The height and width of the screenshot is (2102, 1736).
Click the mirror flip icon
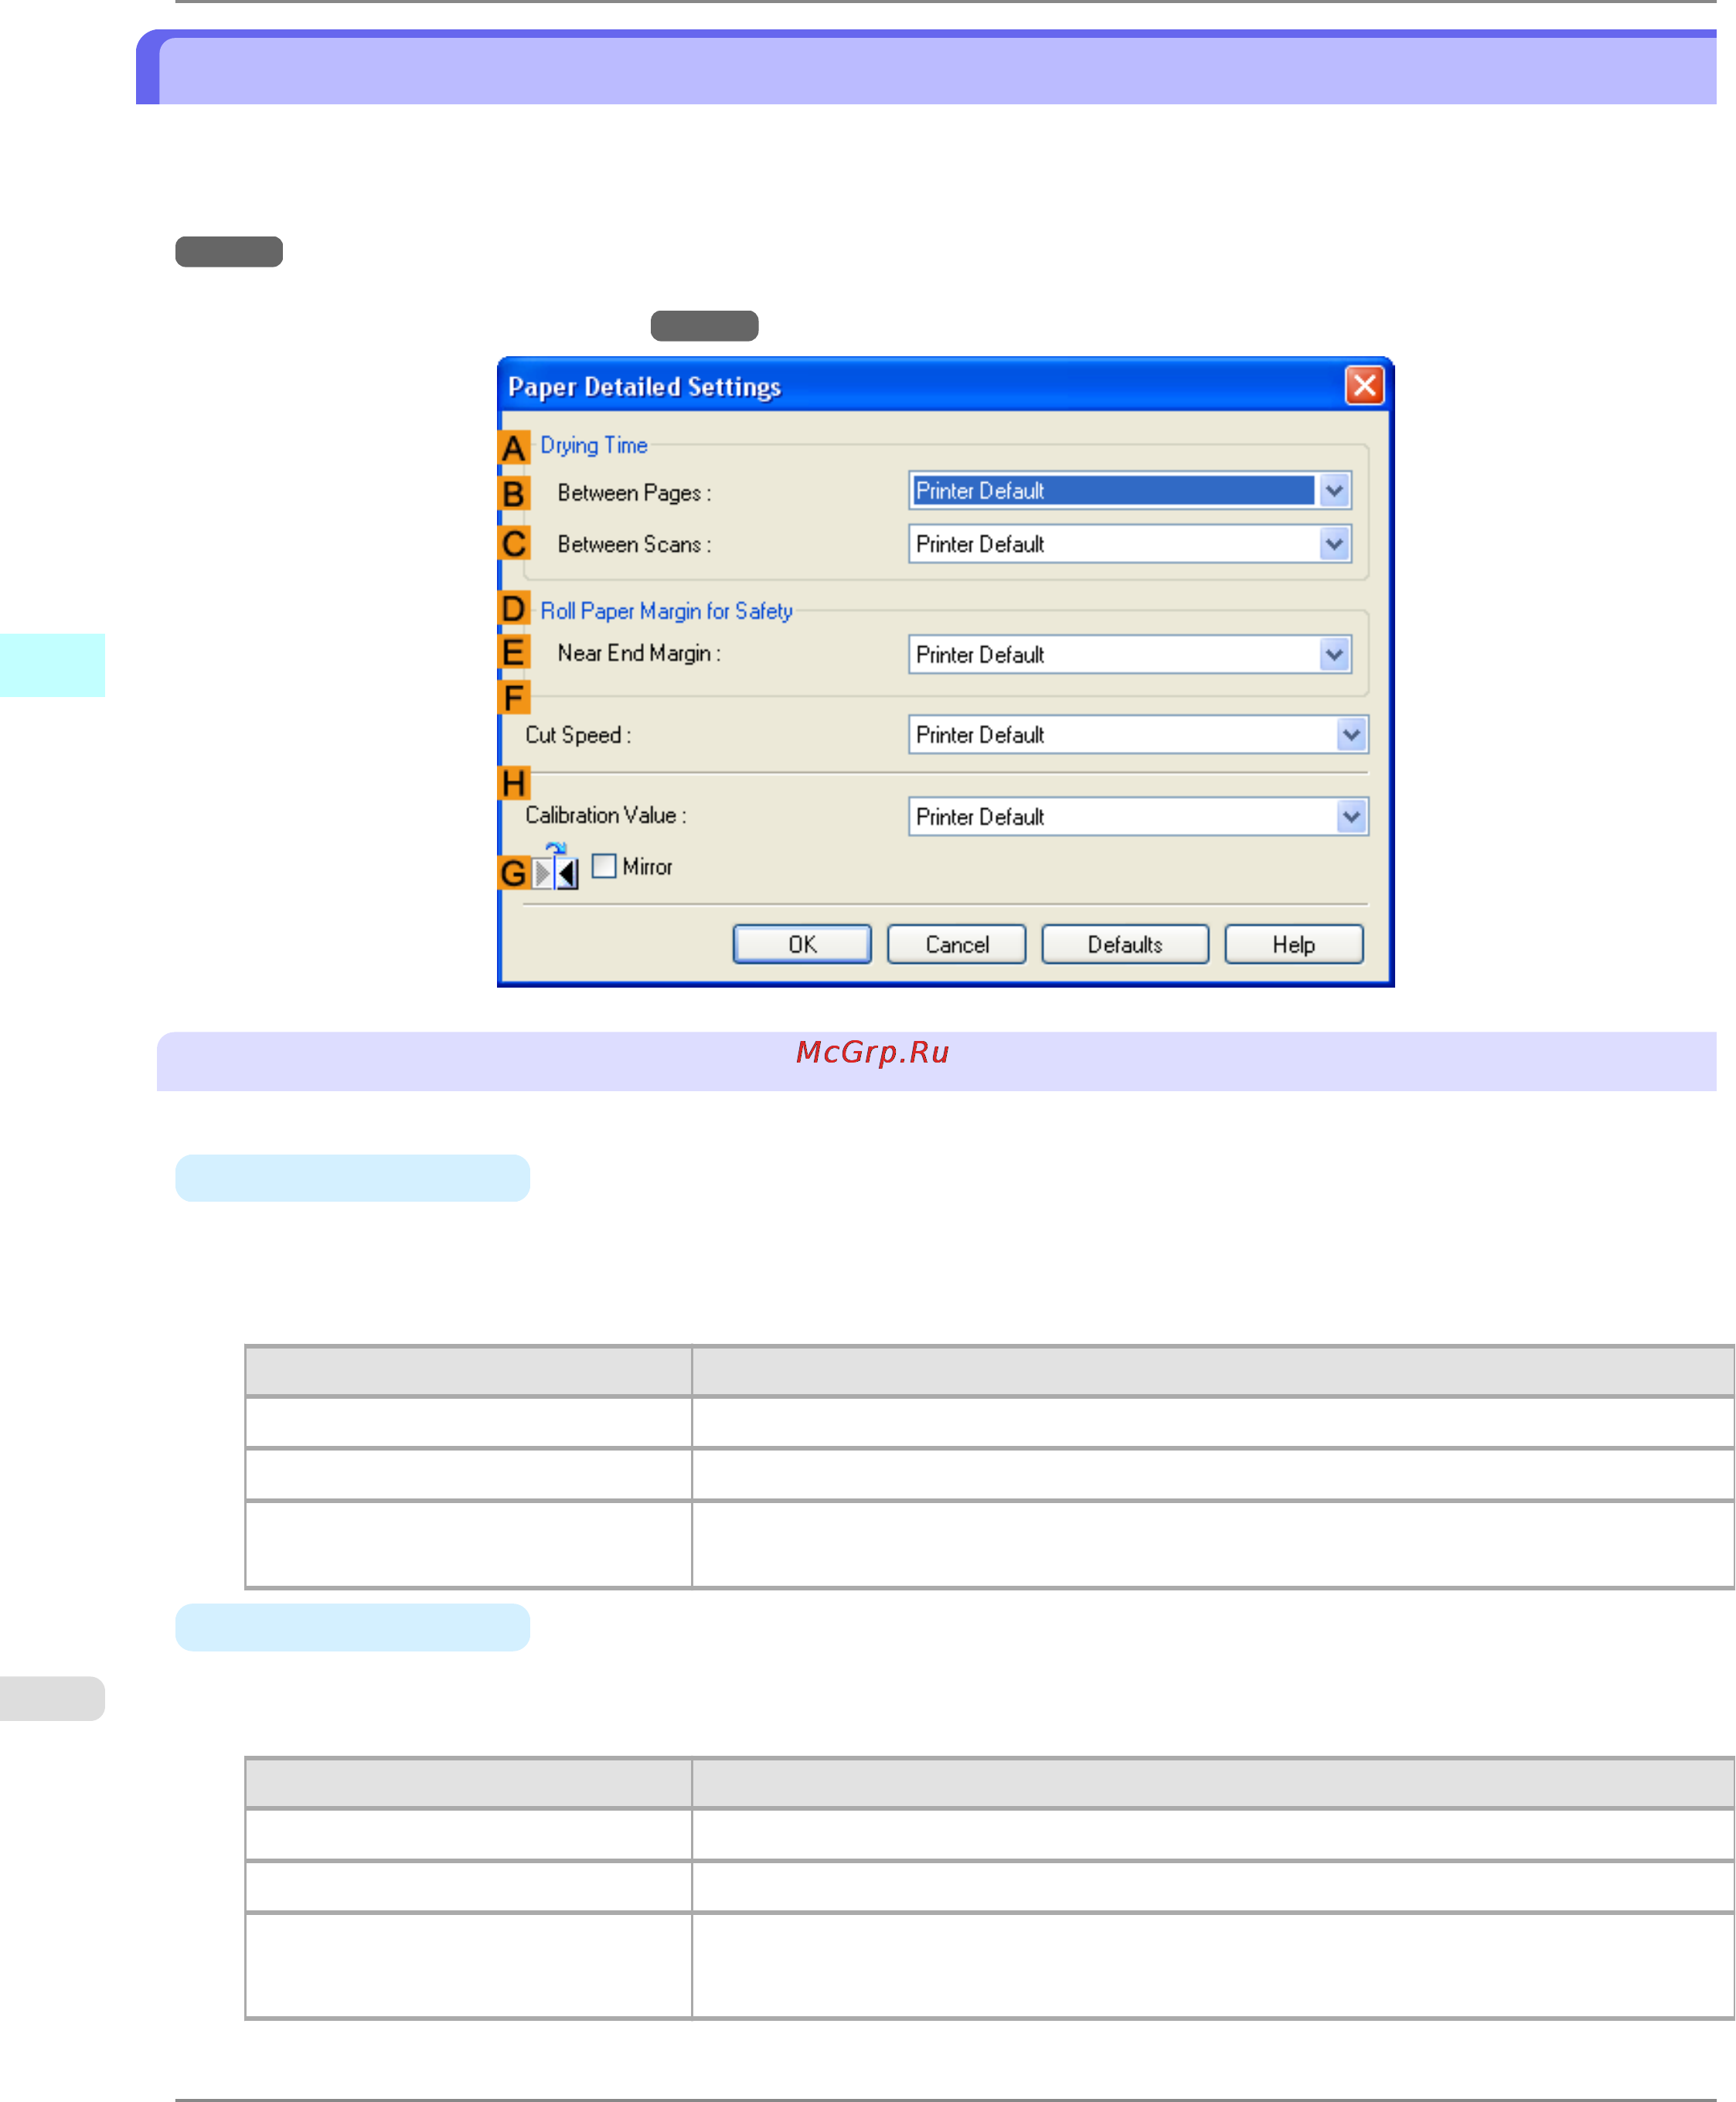[555, 867]
